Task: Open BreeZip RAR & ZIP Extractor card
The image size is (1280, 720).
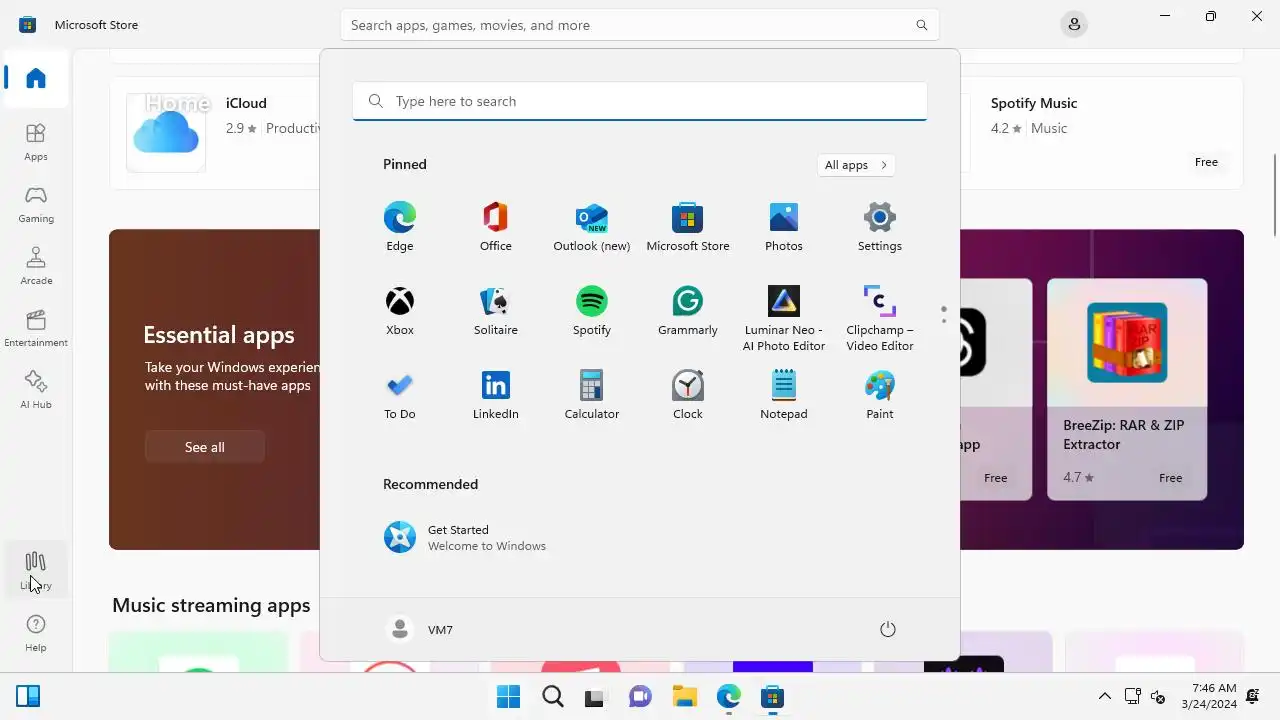Action: [x=1127, y=389]
